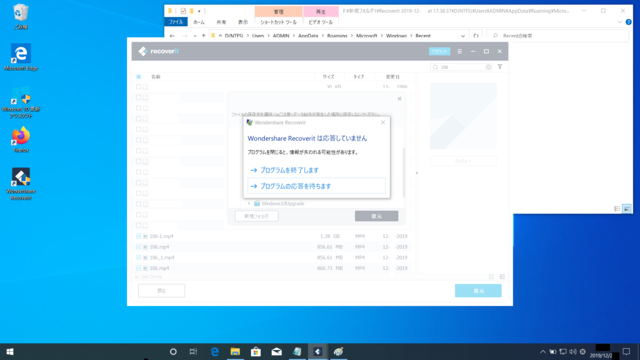640x360 pixels.
Task: Open the ホーム tab in Explorer
Action: tap(199, 22)
